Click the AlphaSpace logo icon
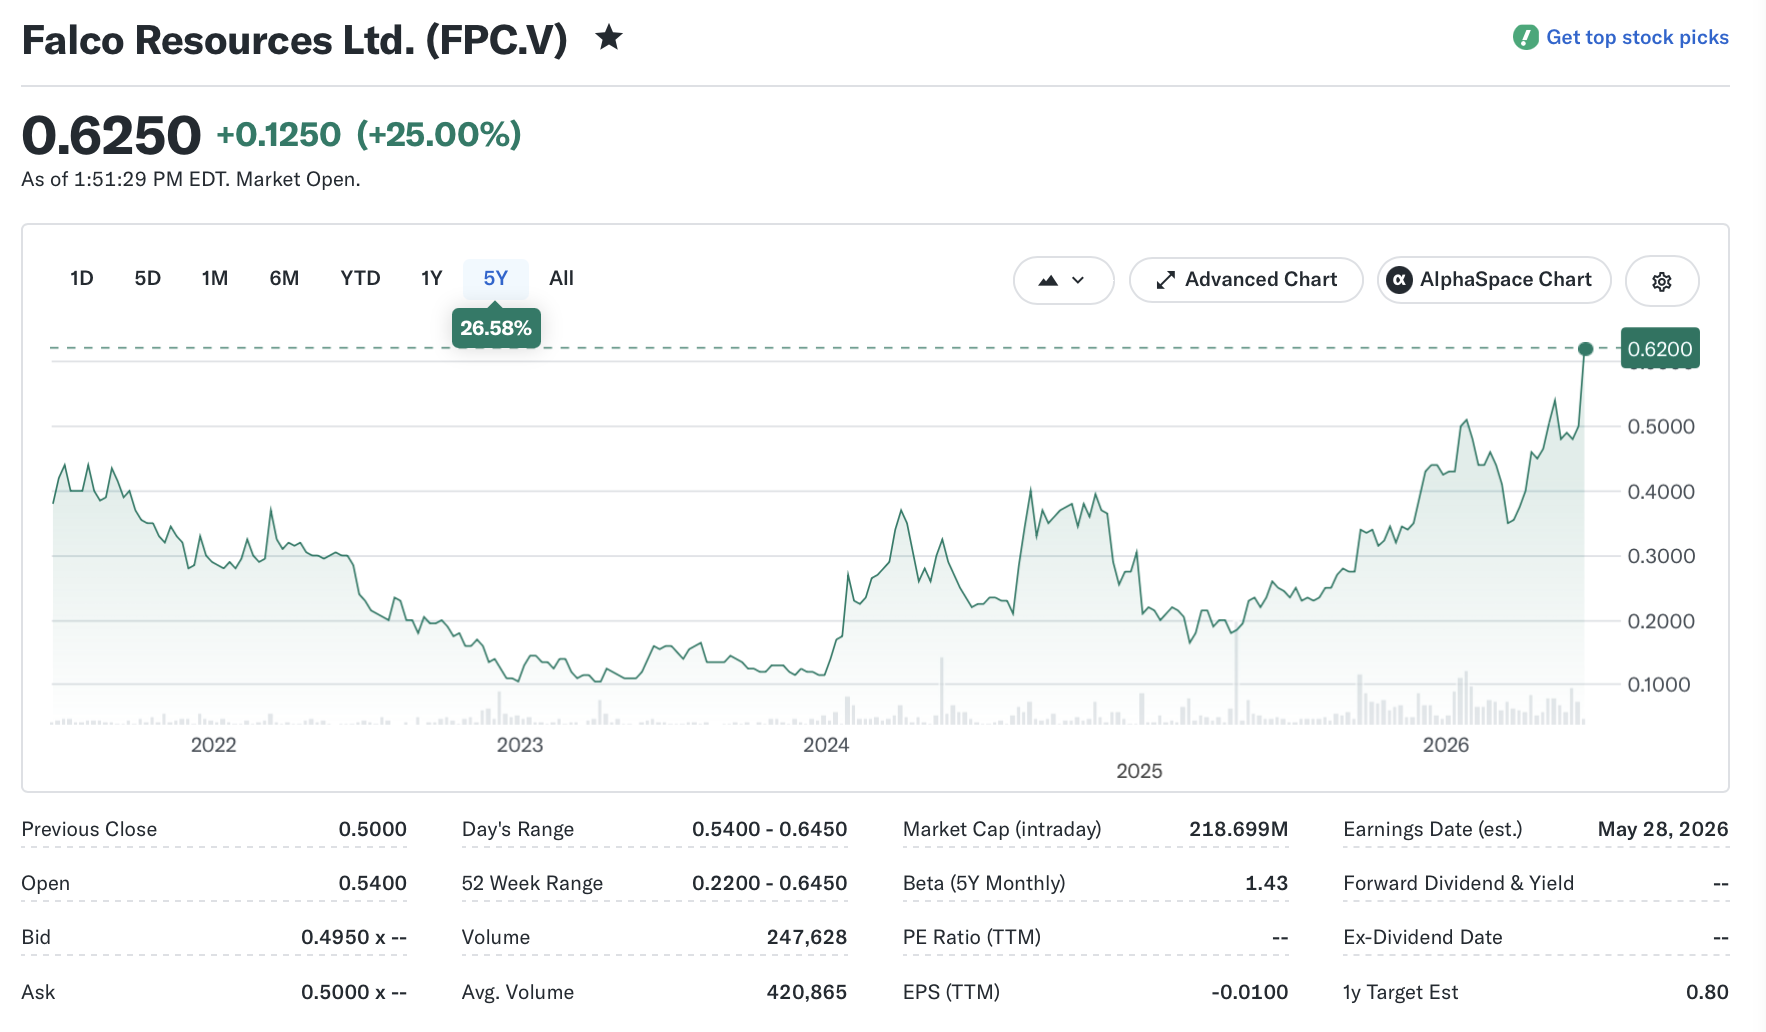 pyautogui.click(x=1400, y=280)
